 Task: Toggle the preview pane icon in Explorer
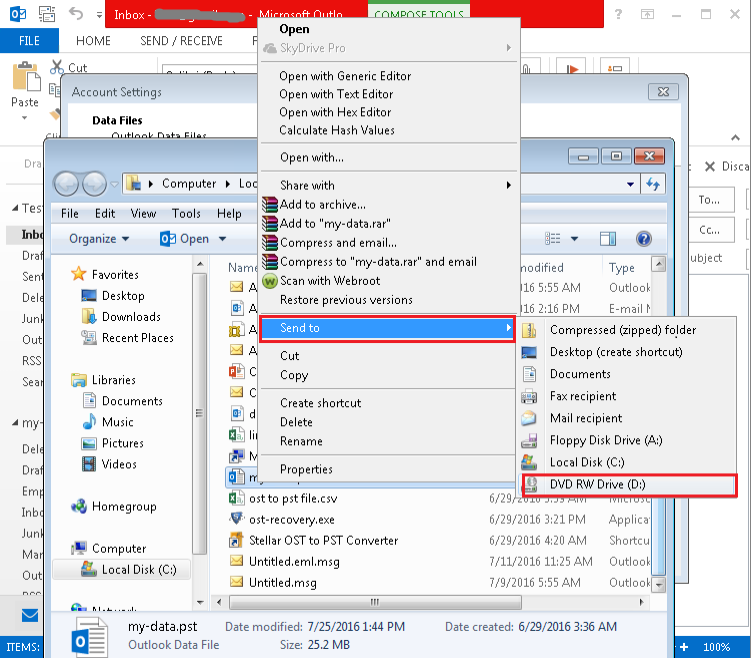pyautogui.click(x=608, y=238)
